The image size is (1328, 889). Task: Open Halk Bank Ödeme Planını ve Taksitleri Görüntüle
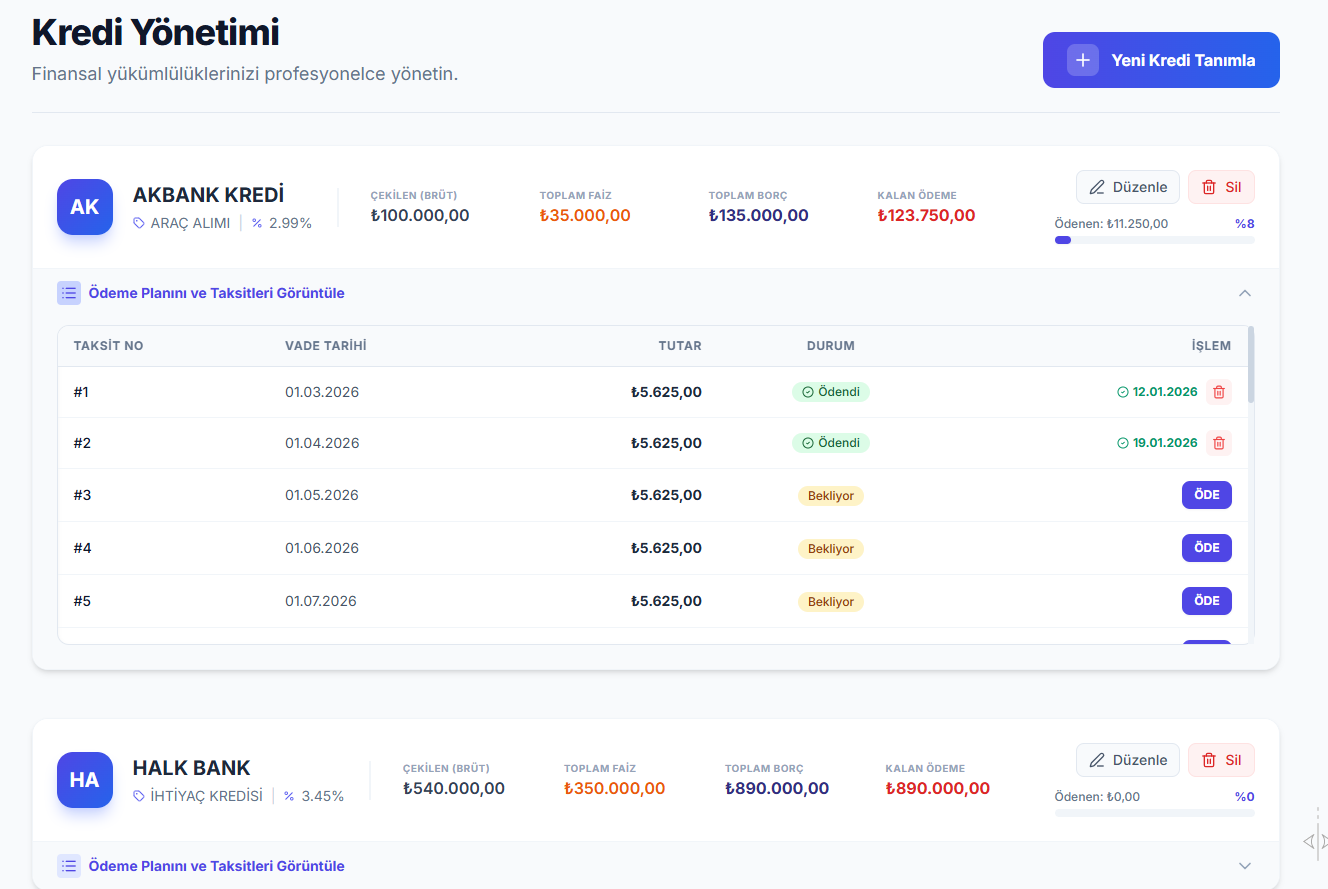(x=216, y=866)
